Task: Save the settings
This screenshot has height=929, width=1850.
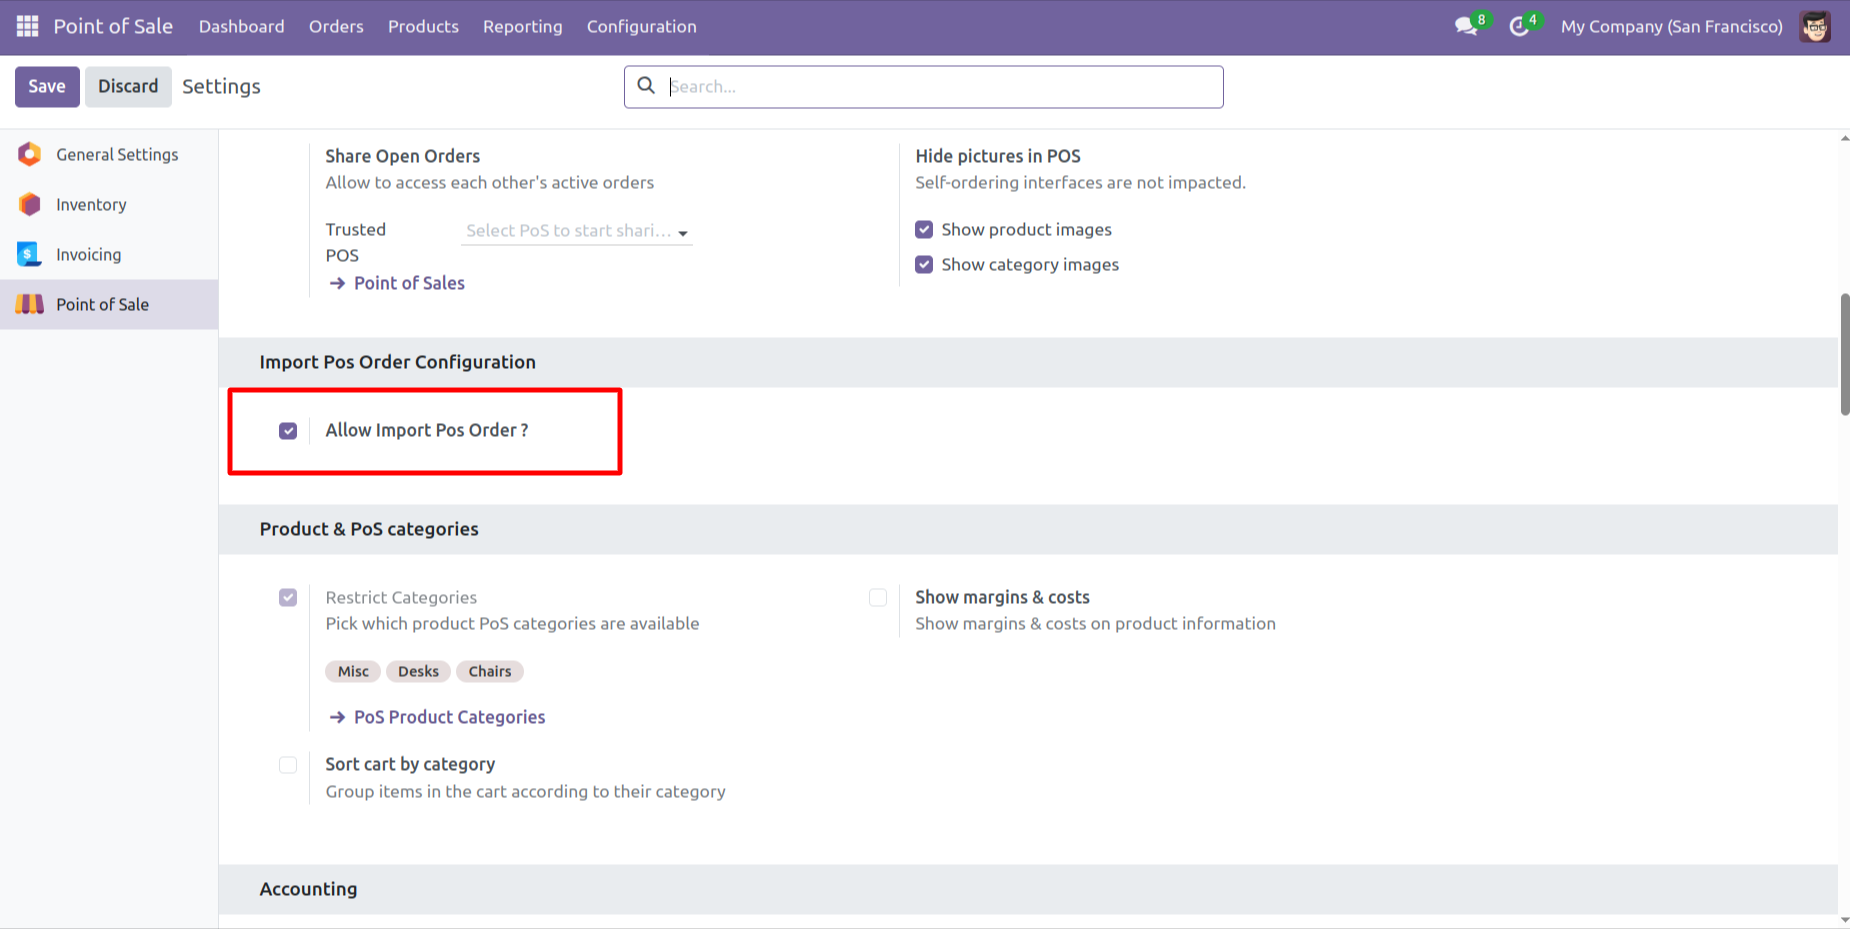Action: pos(47,86)
